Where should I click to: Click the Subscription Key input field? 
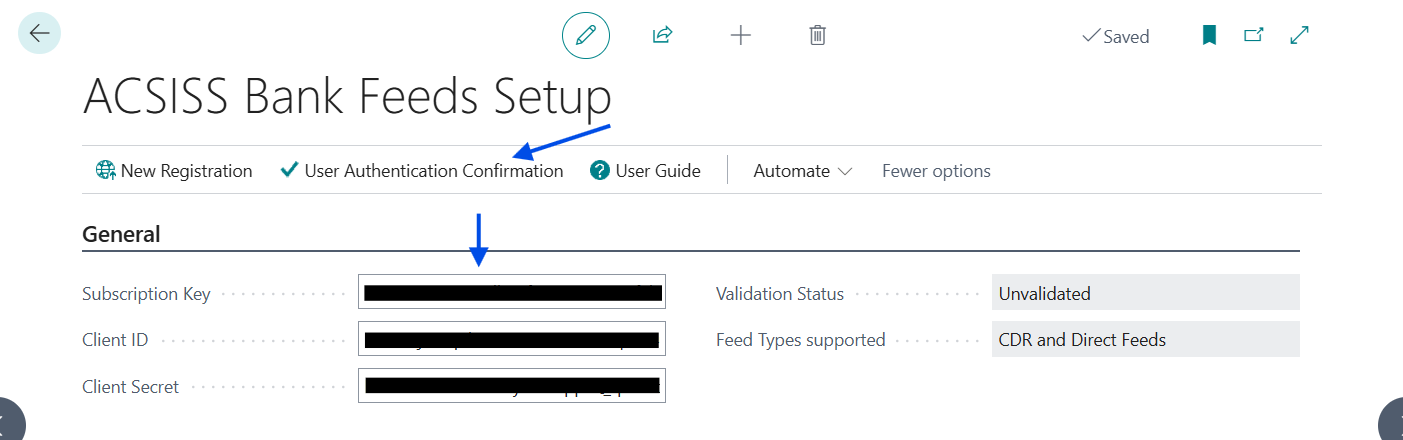point(511,293)
